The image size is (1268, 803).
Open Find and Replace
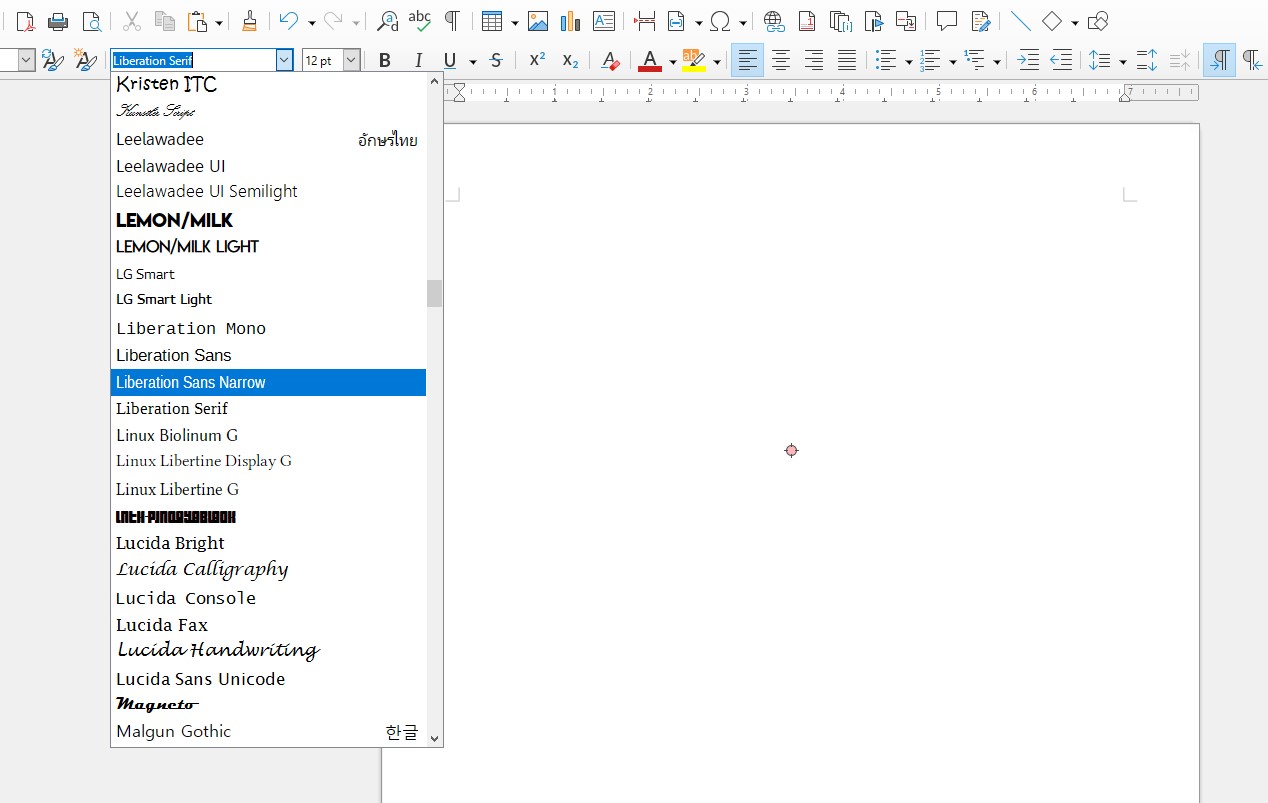click(387, 21)
